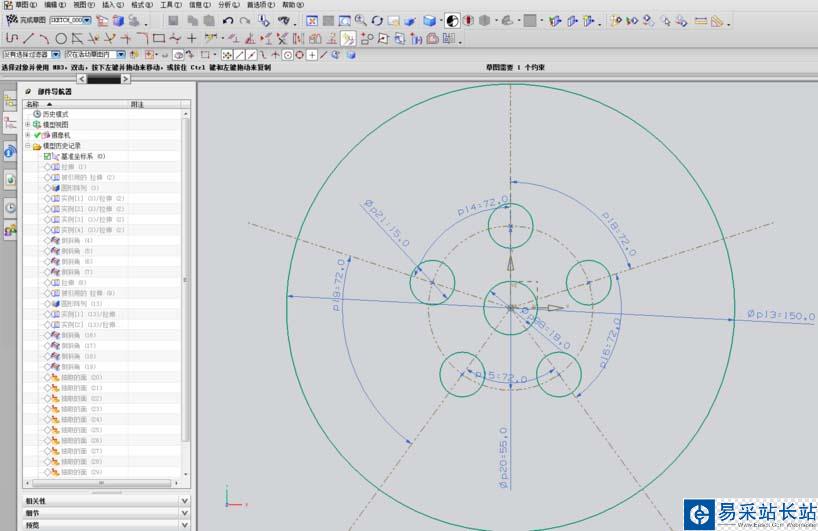Click the Rotate view icon
The image size is (818, 531).
(x=377, y=20)
